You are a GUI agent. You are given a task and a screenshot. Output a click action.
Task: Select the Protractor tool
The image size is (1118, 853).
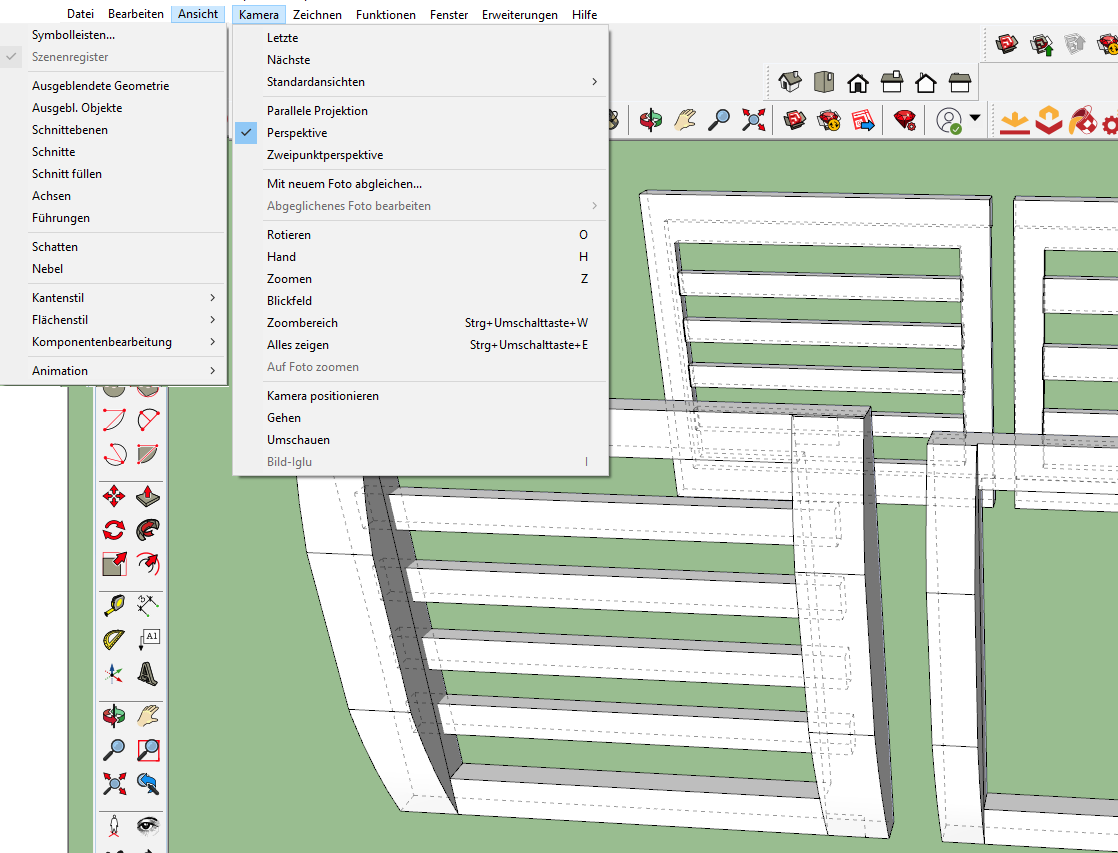coord(115,640)
